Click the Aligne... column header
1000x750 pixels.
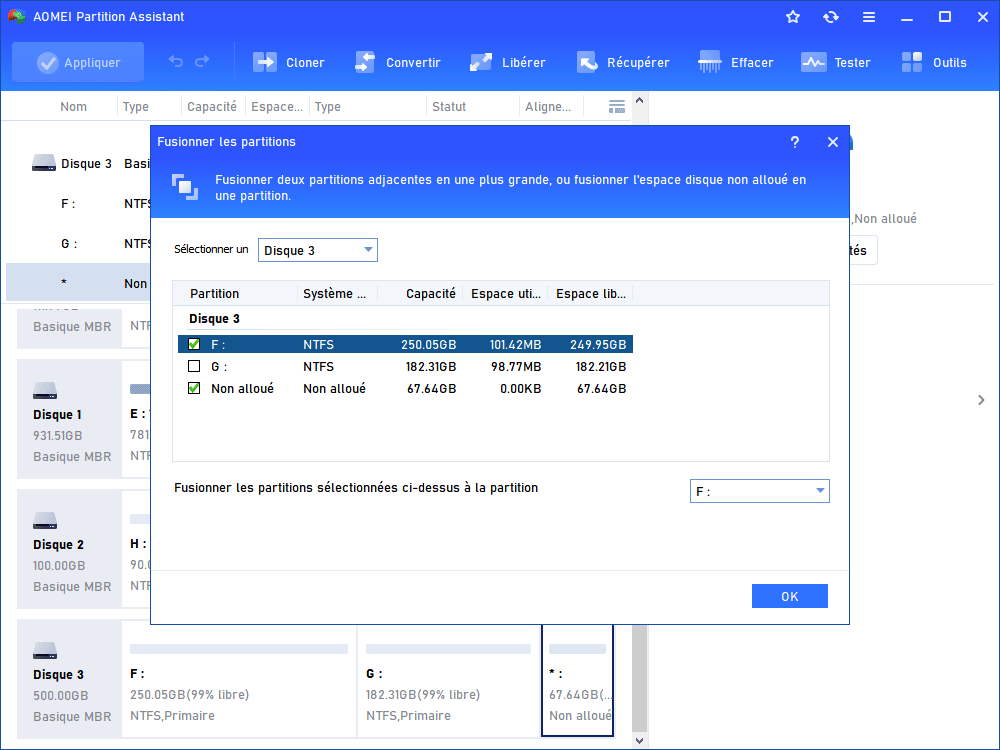(548, 107)
